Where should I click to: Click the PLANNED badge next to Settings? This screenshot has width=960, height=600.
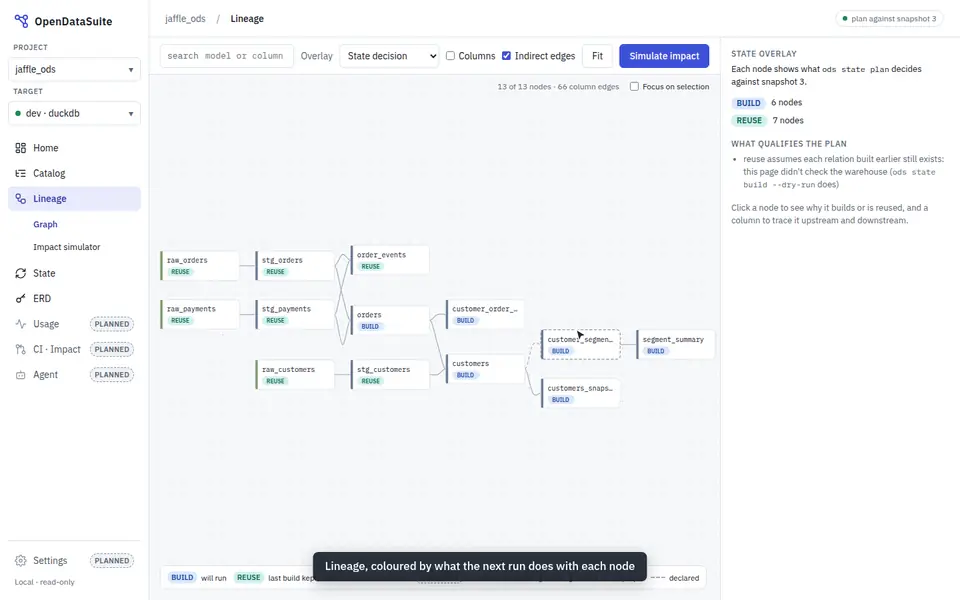(111, 560)
